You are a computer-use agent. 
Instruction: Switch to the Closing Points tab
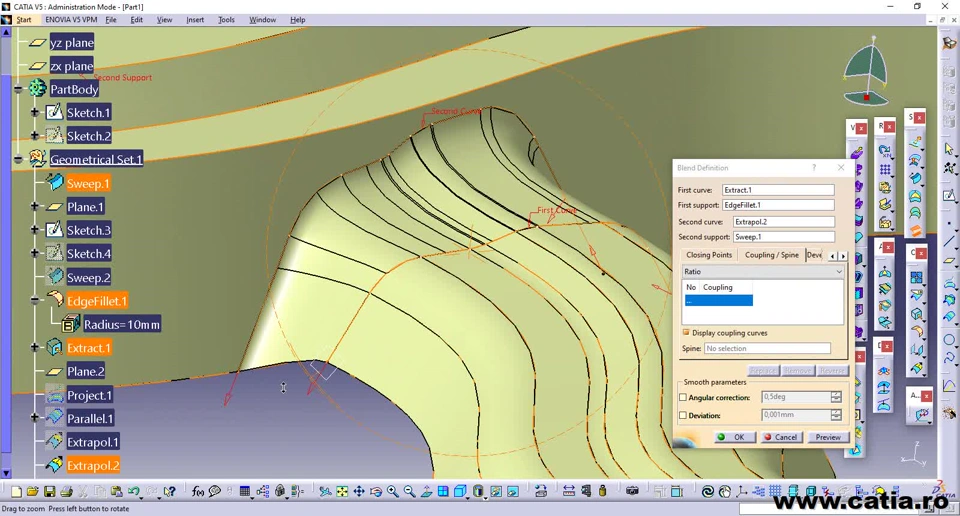tap(709, 255)
